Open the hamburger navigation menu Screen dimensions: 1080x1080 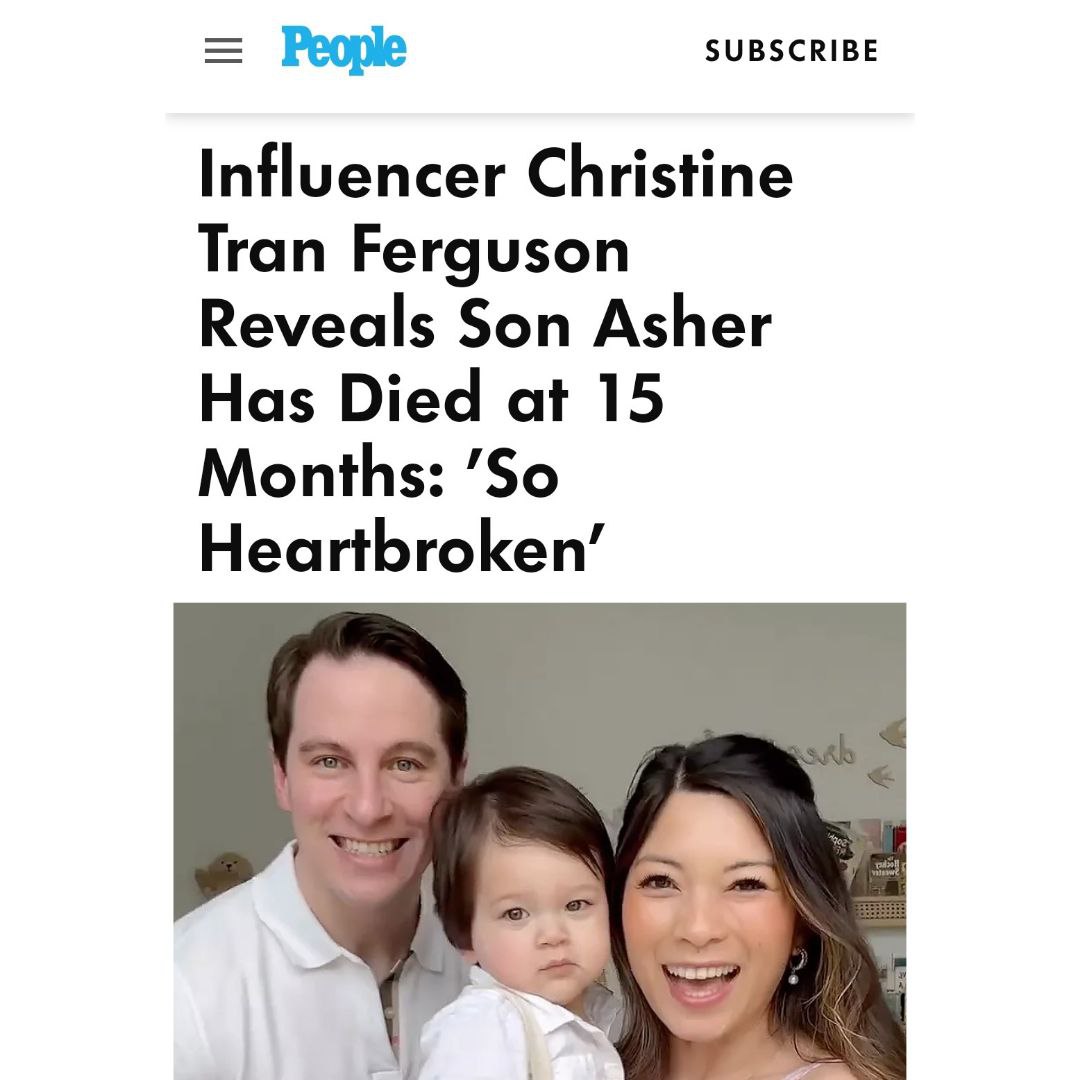(223, 51)
